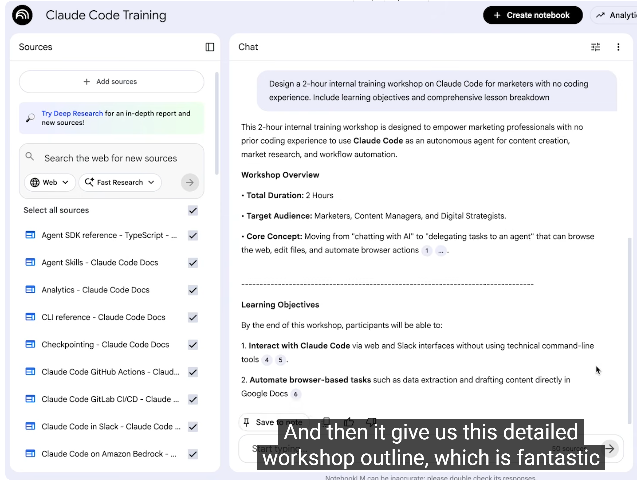The width and height of the screenshot is (637, 487).
Task: Uncheck CLI reference source checkbox
Action: [193, 317]
